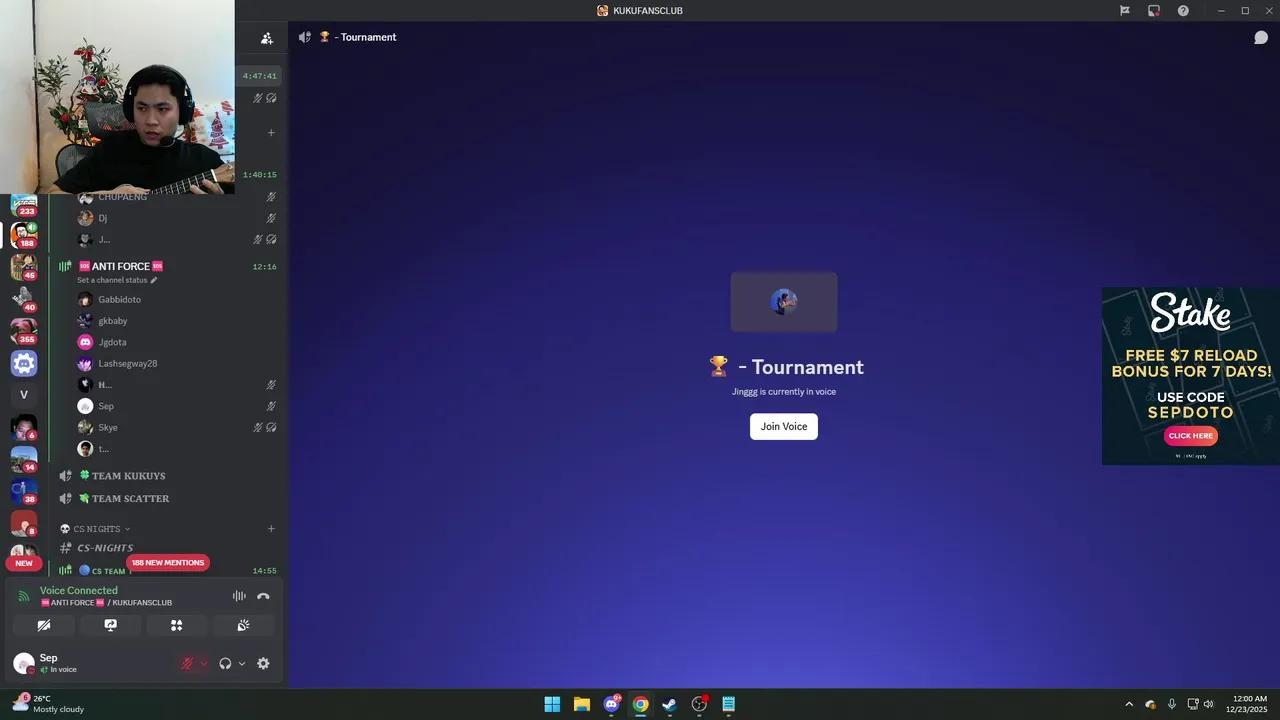1280x720 pixels.
Task: Open user Skye in voice list
Action: click(107, 427)
